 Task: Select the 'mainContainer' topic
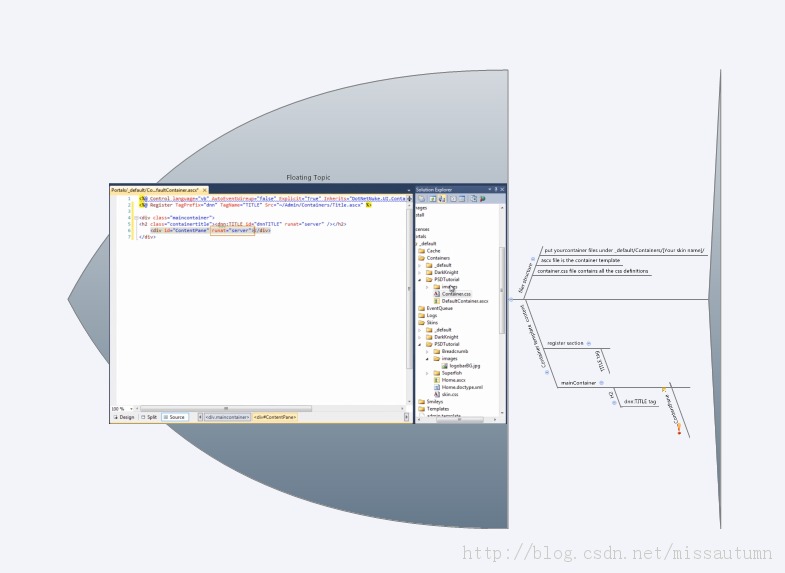click(578, 383)
